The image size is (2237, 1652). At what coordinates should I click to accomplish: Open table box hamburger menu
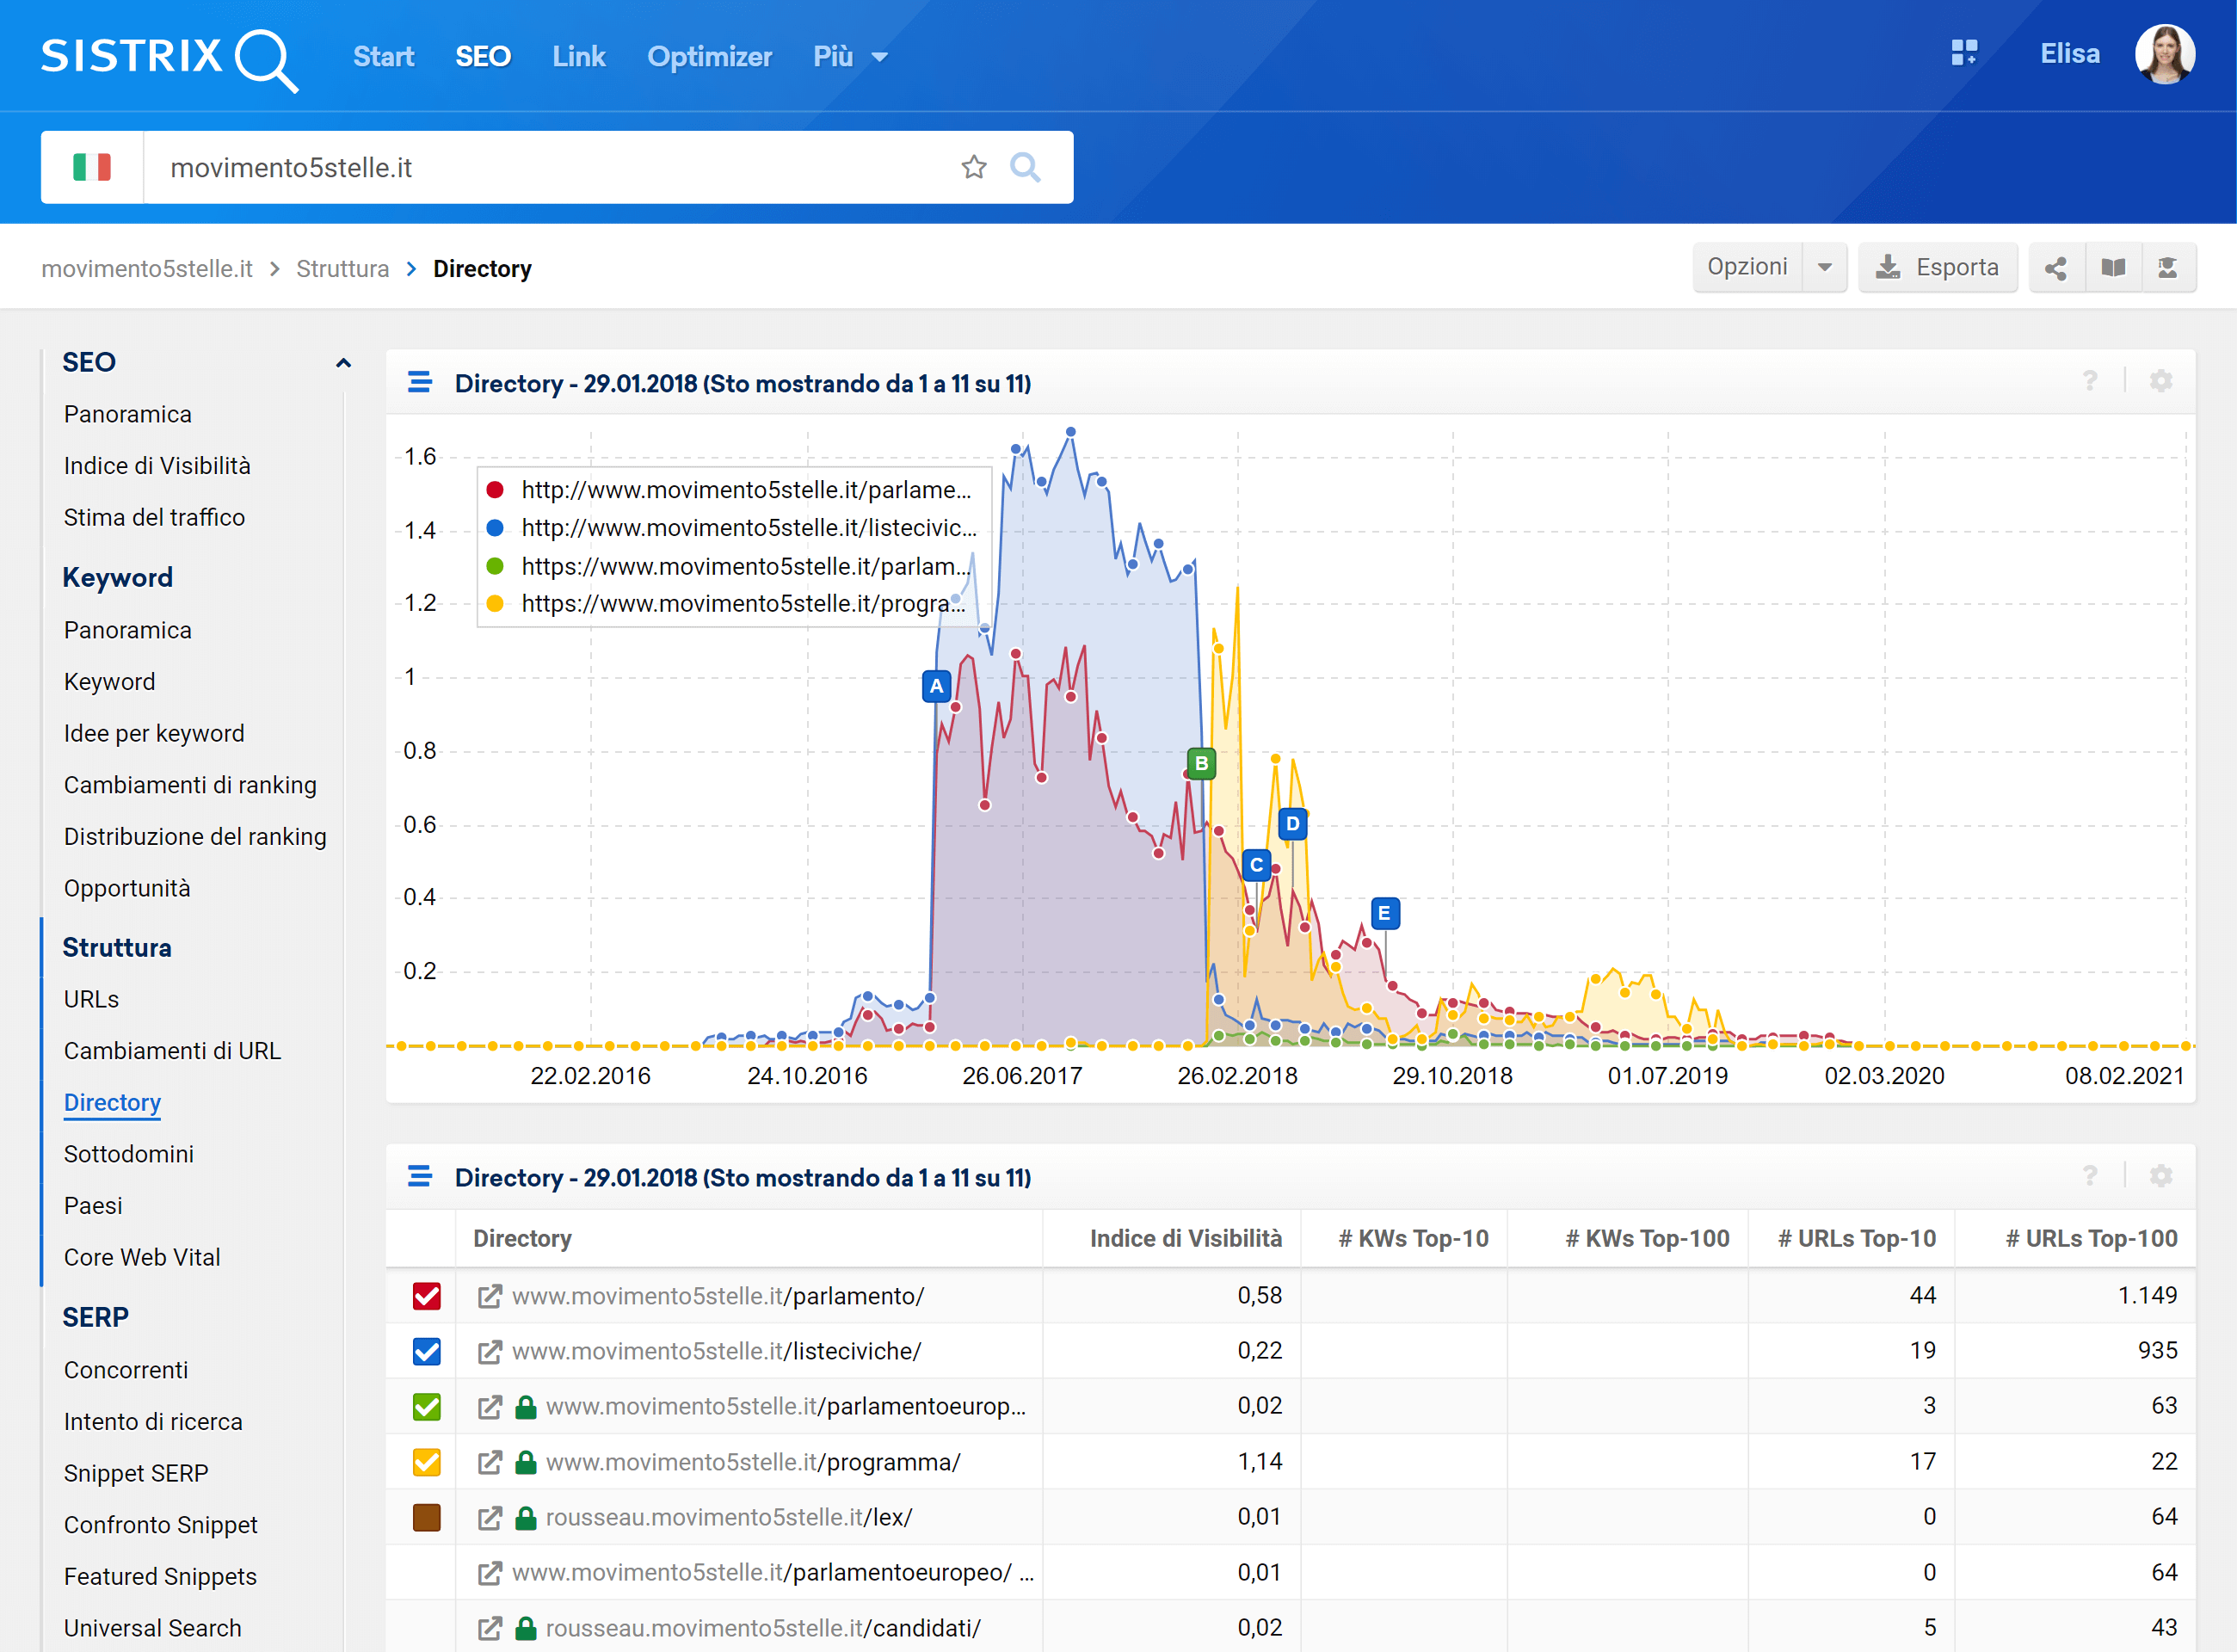click(420, 1176)
